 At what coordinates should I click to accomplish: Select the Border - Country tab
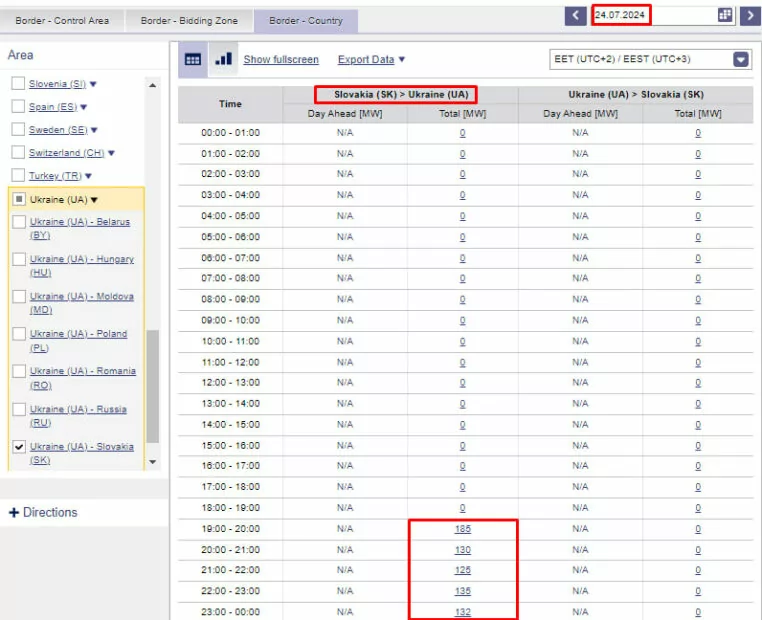point(306,20)
